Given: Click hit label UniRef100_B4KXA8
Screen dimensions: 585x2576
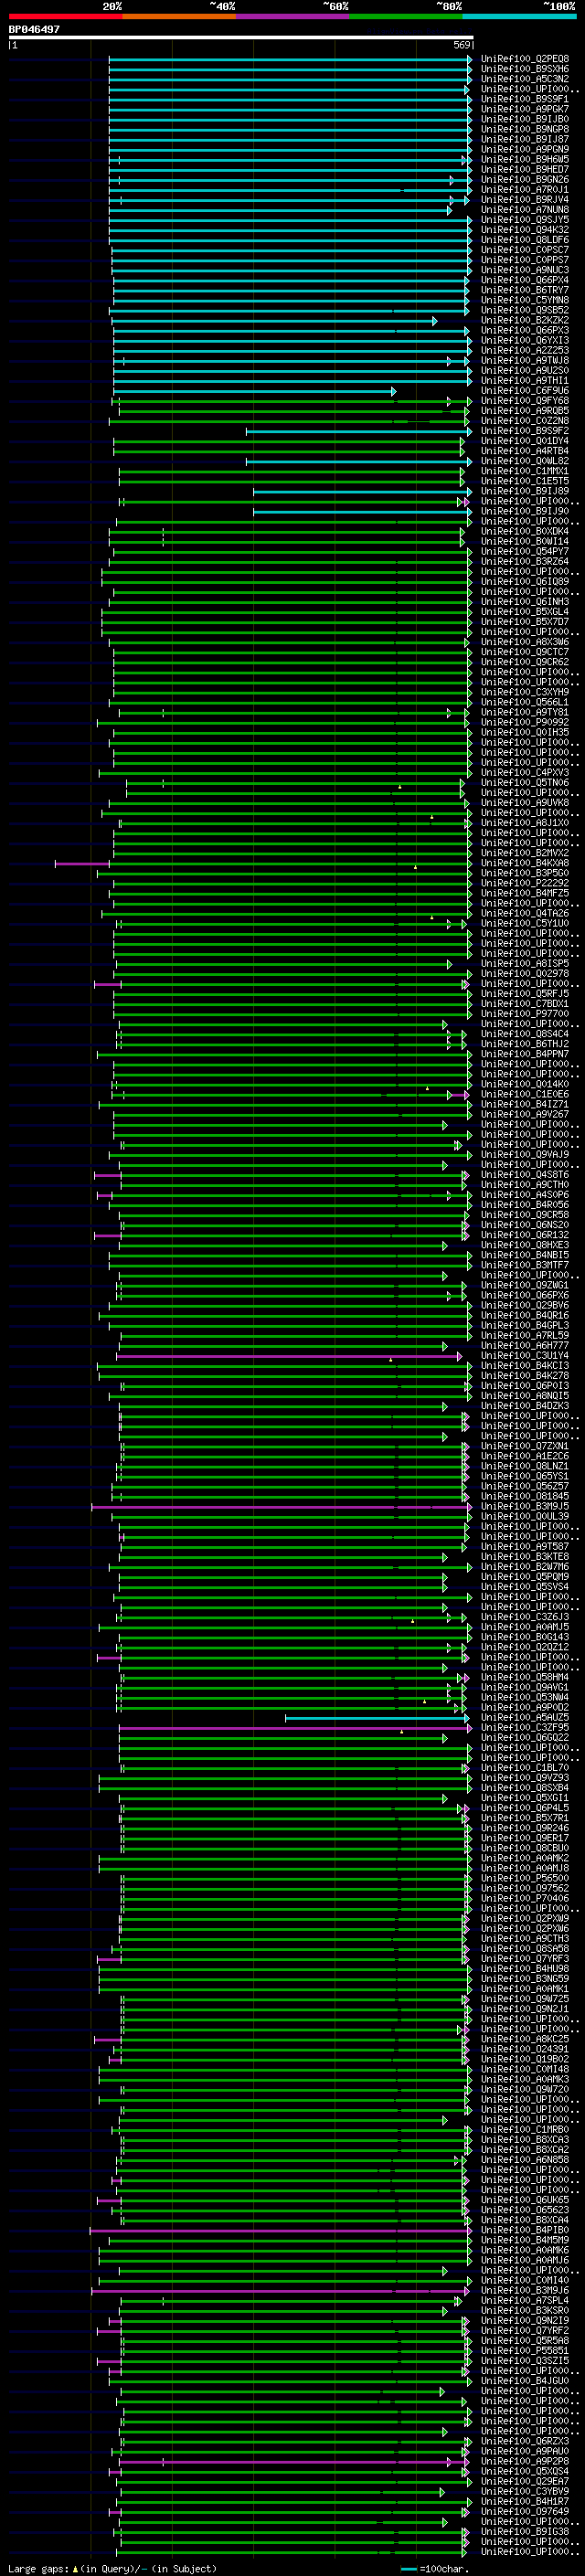Looking at the screenshot, I should (x=525, y=863).
